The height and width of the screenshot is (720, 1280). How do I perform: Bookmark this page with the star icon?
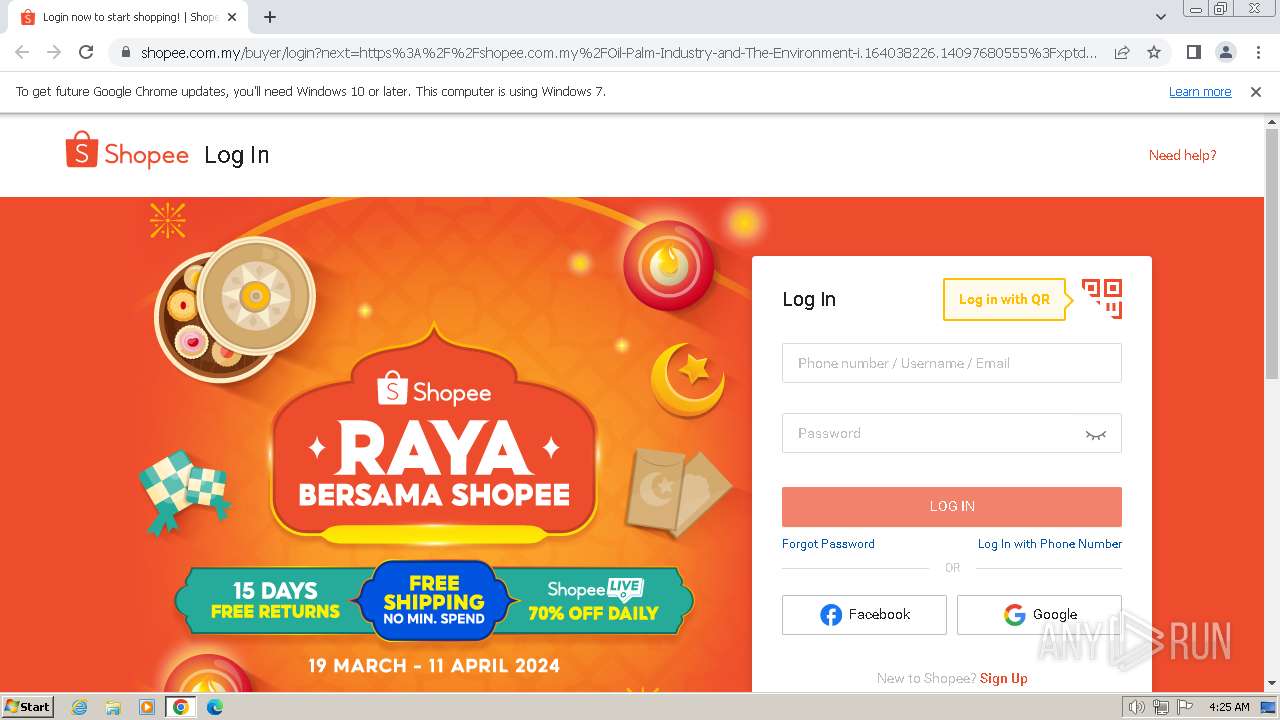pos(1154,52)
